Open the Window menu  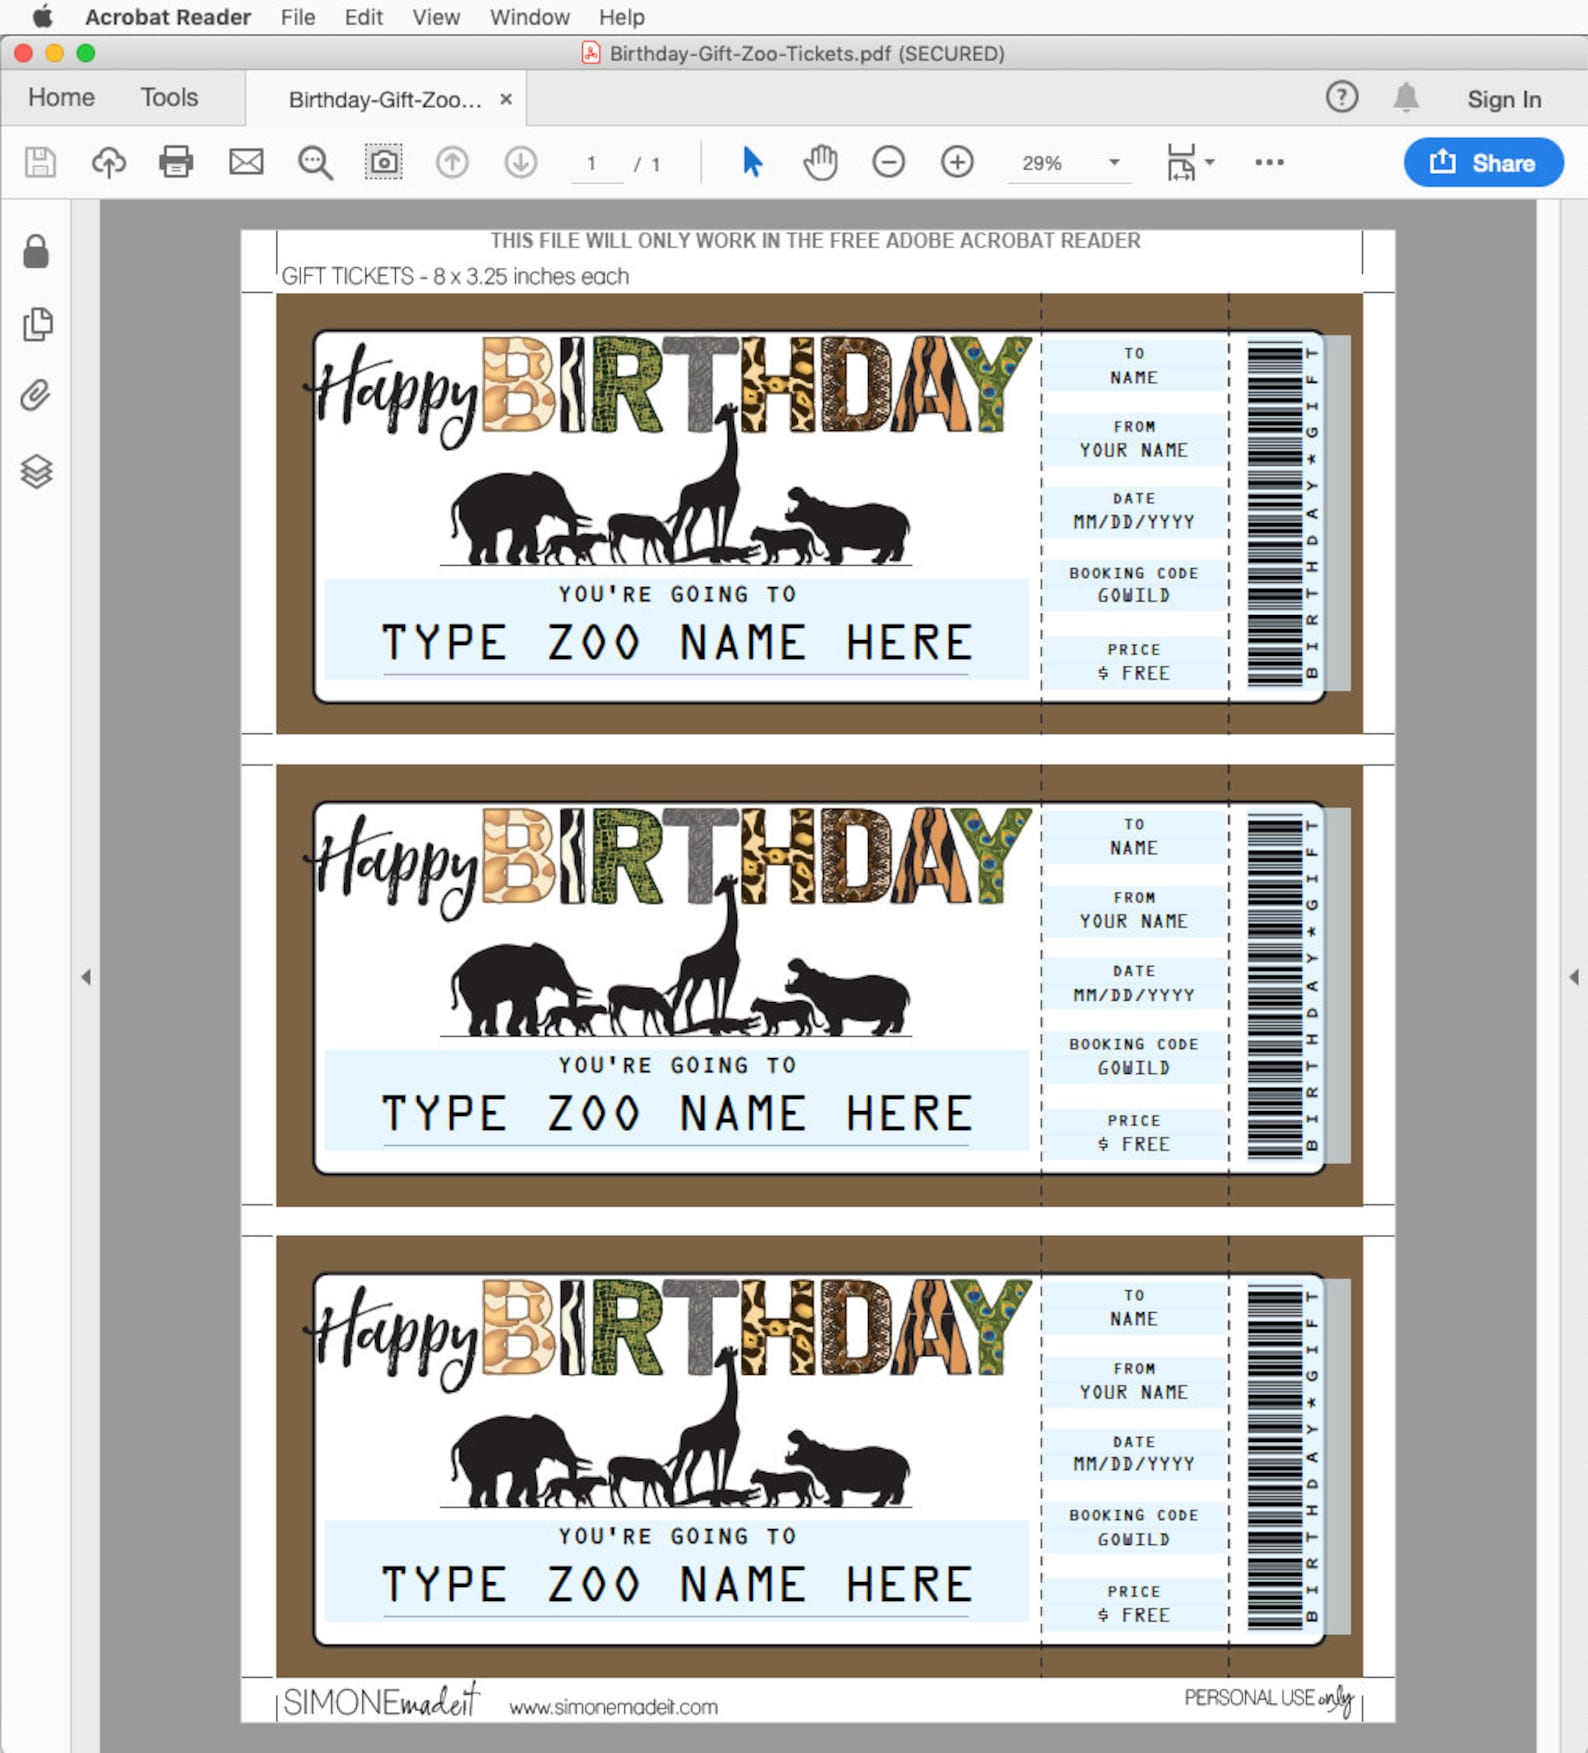530,17
